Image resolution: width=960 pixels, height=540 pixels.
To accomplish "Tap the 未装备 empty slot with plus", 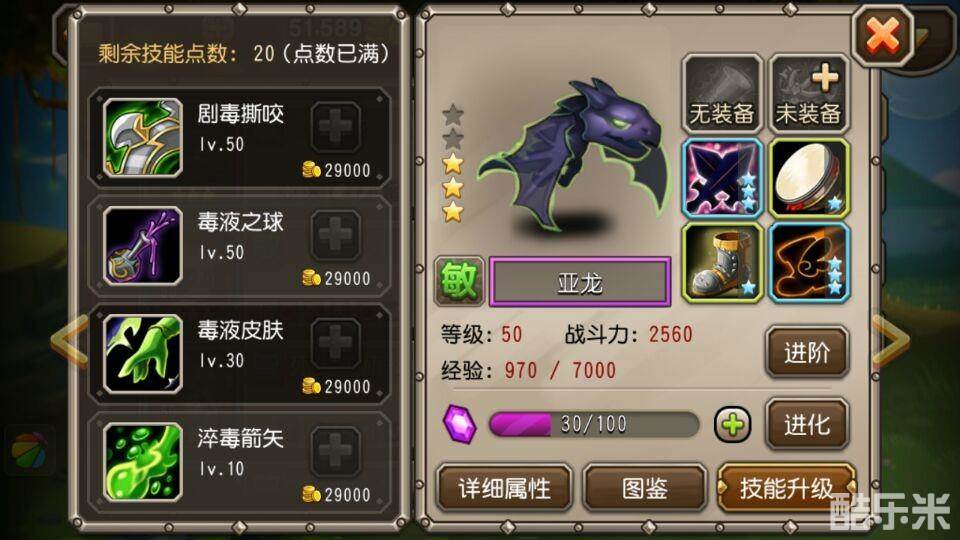I will [809, 94].
